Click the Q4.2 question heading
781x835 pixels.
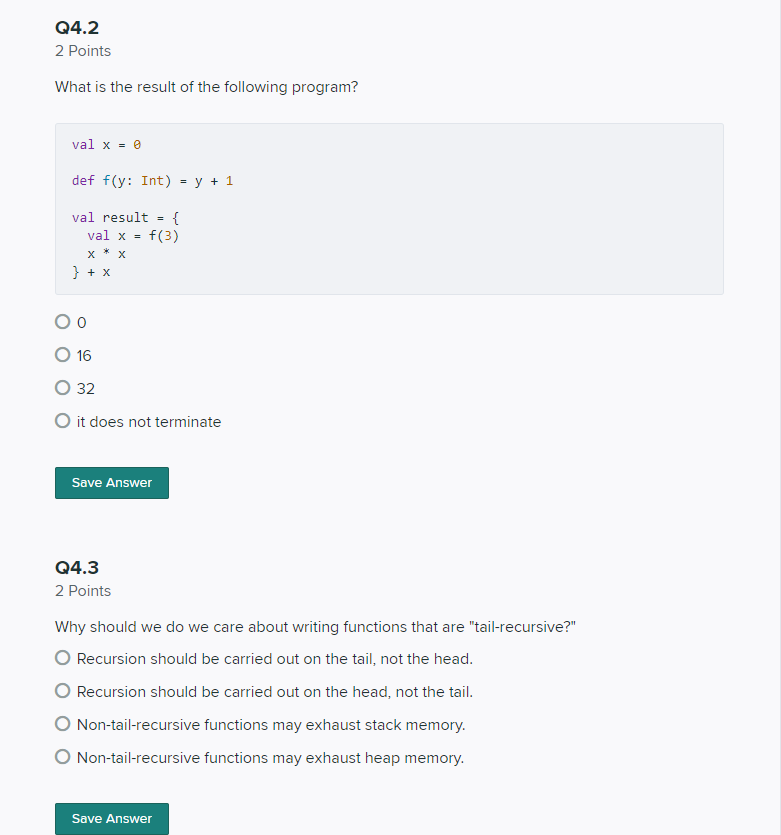[77, 28]
